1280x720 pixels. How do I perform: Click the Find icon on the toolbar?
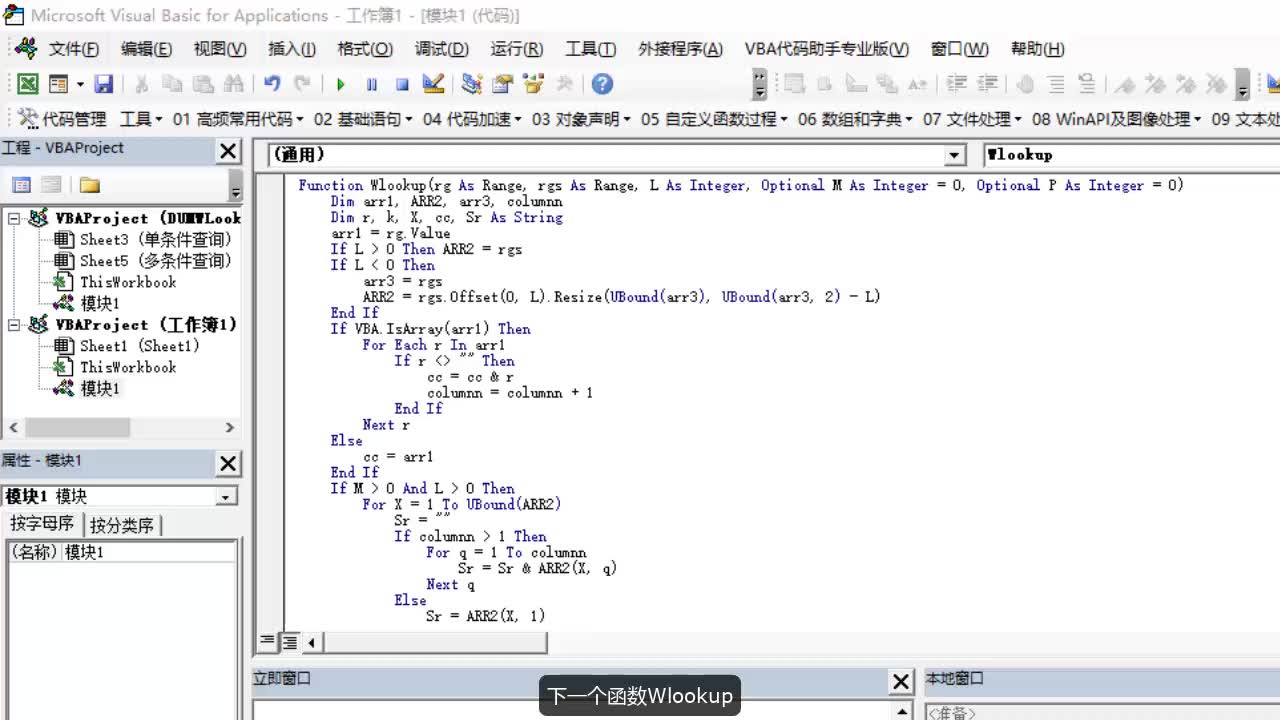[234, 84]
